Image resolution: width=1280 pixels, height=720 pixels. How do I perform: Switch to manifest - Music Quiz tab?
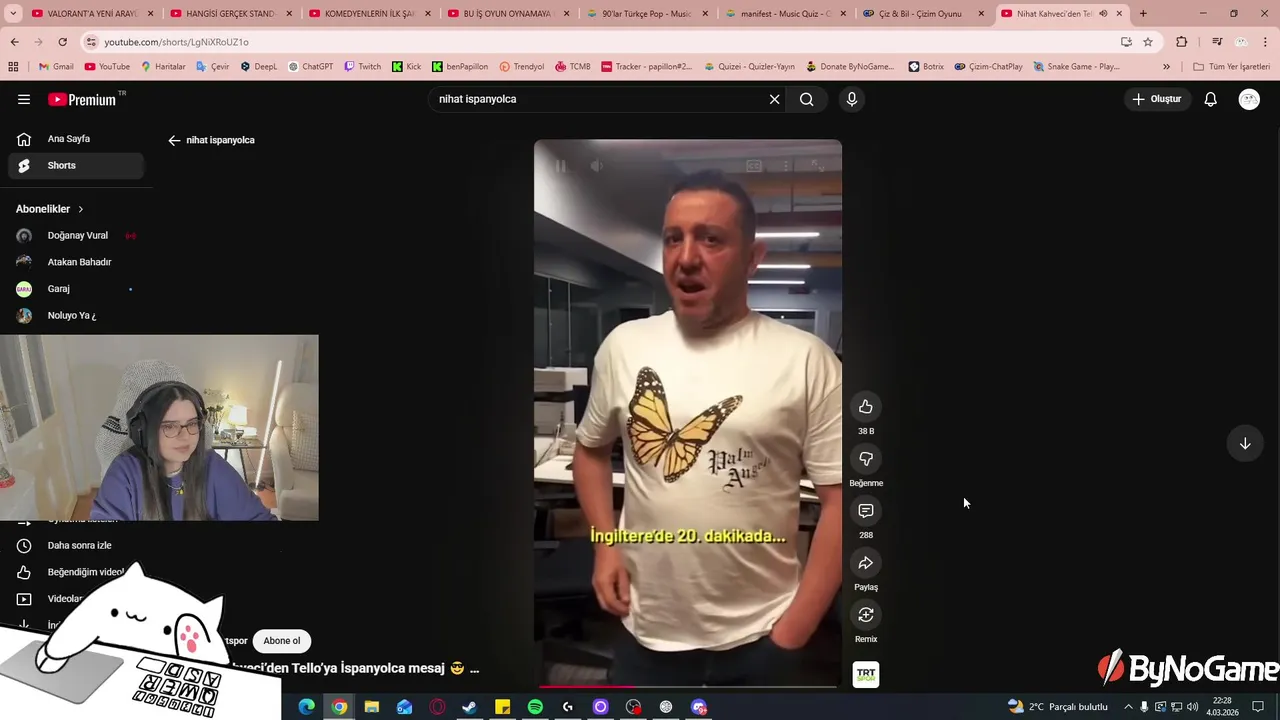[784, 14]
